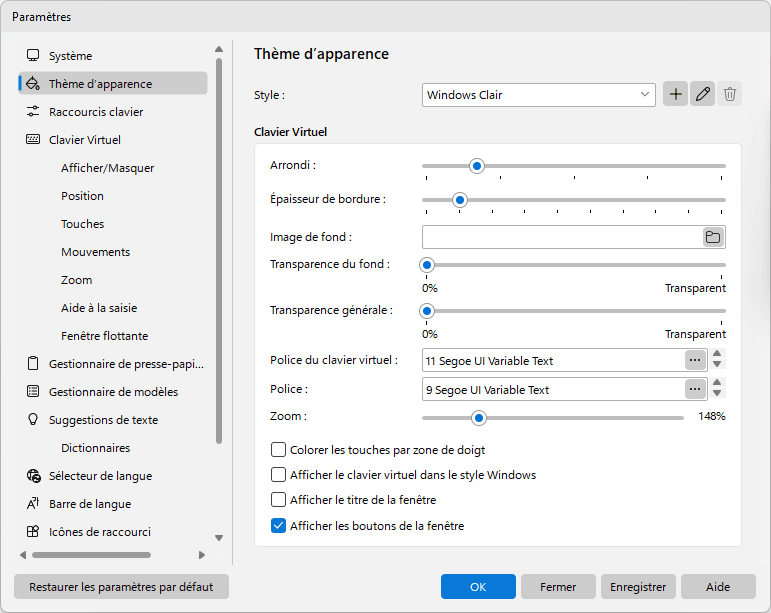The height and width of the screenshot is (613, 771).
Task: Click the Icônes de raccourci grid icon
Action: (33, 532)
